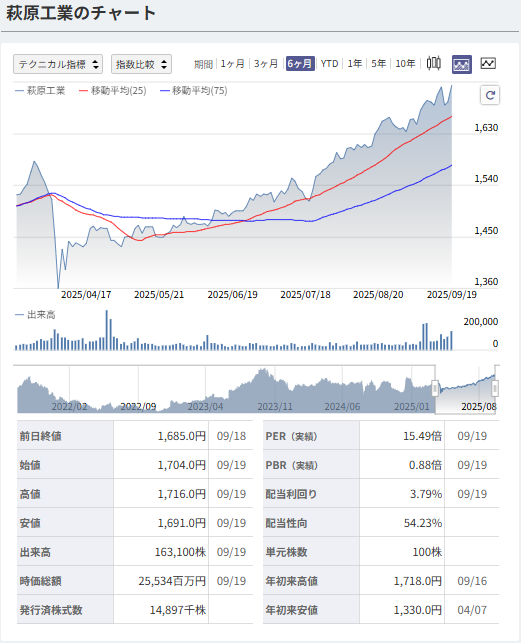
Task: Grab the right range navigator handle
Action: [495, 388]
